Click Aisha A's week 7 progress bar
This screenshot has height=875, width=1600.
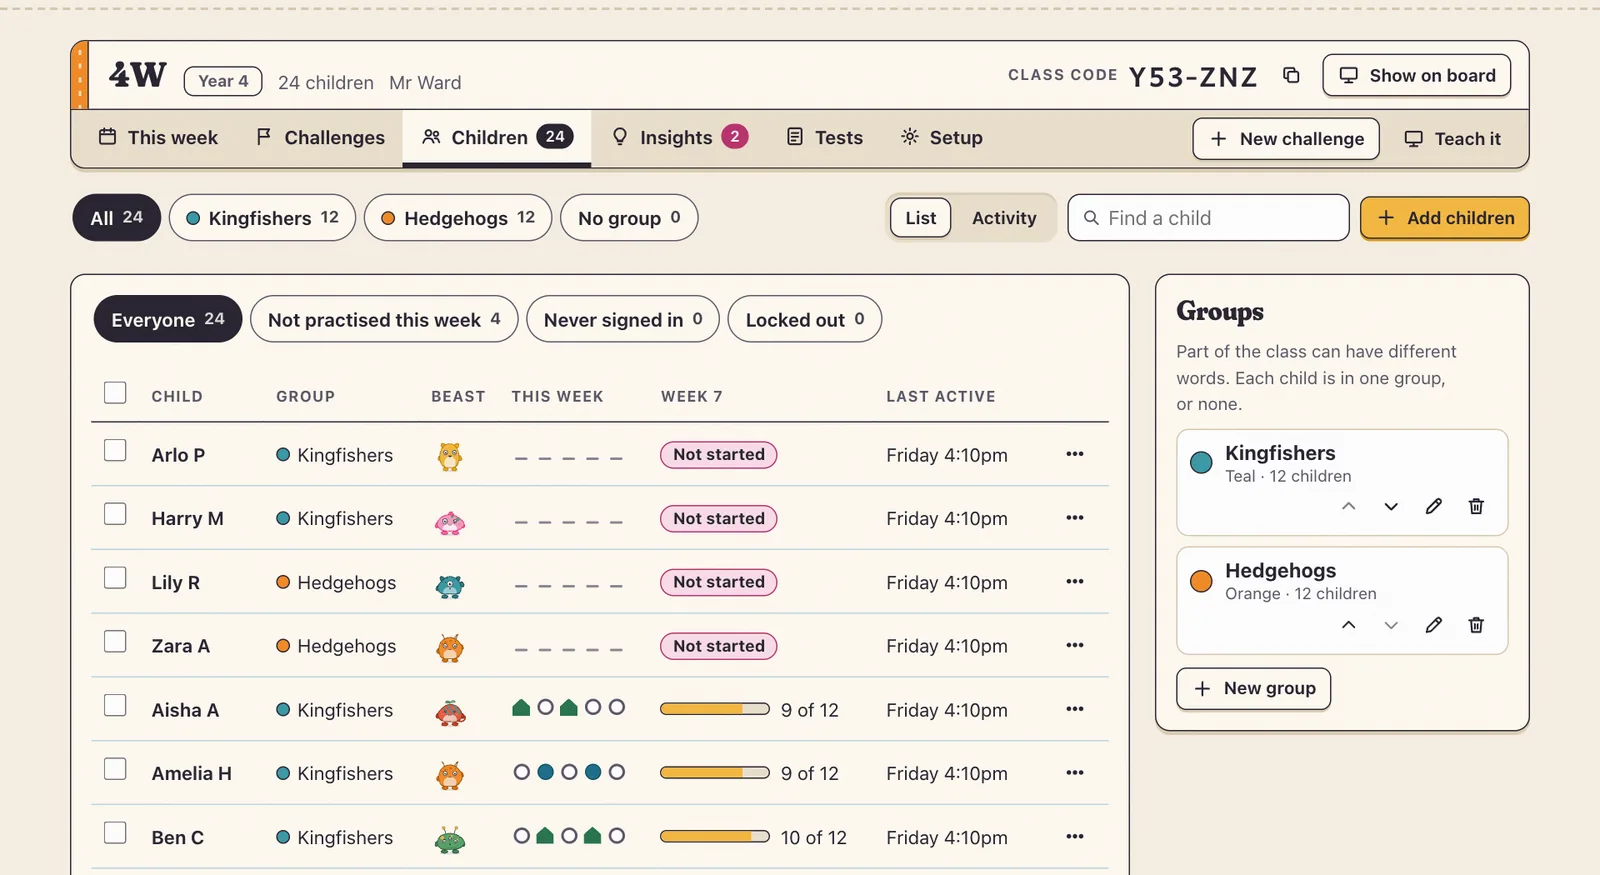click(x=715, y=709)
